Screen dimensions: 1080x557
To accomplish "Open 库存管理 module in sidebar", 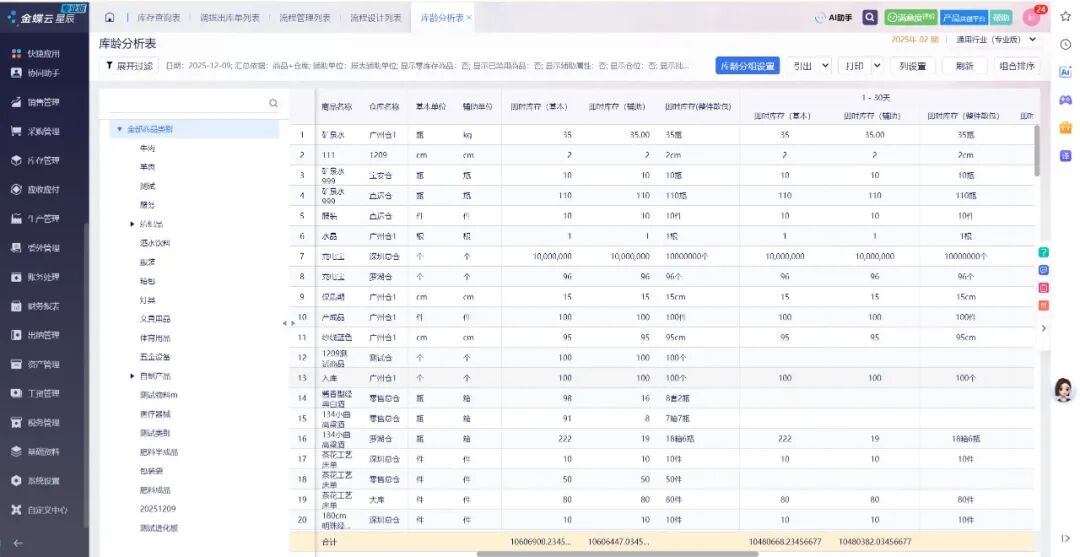I will 37,160.
